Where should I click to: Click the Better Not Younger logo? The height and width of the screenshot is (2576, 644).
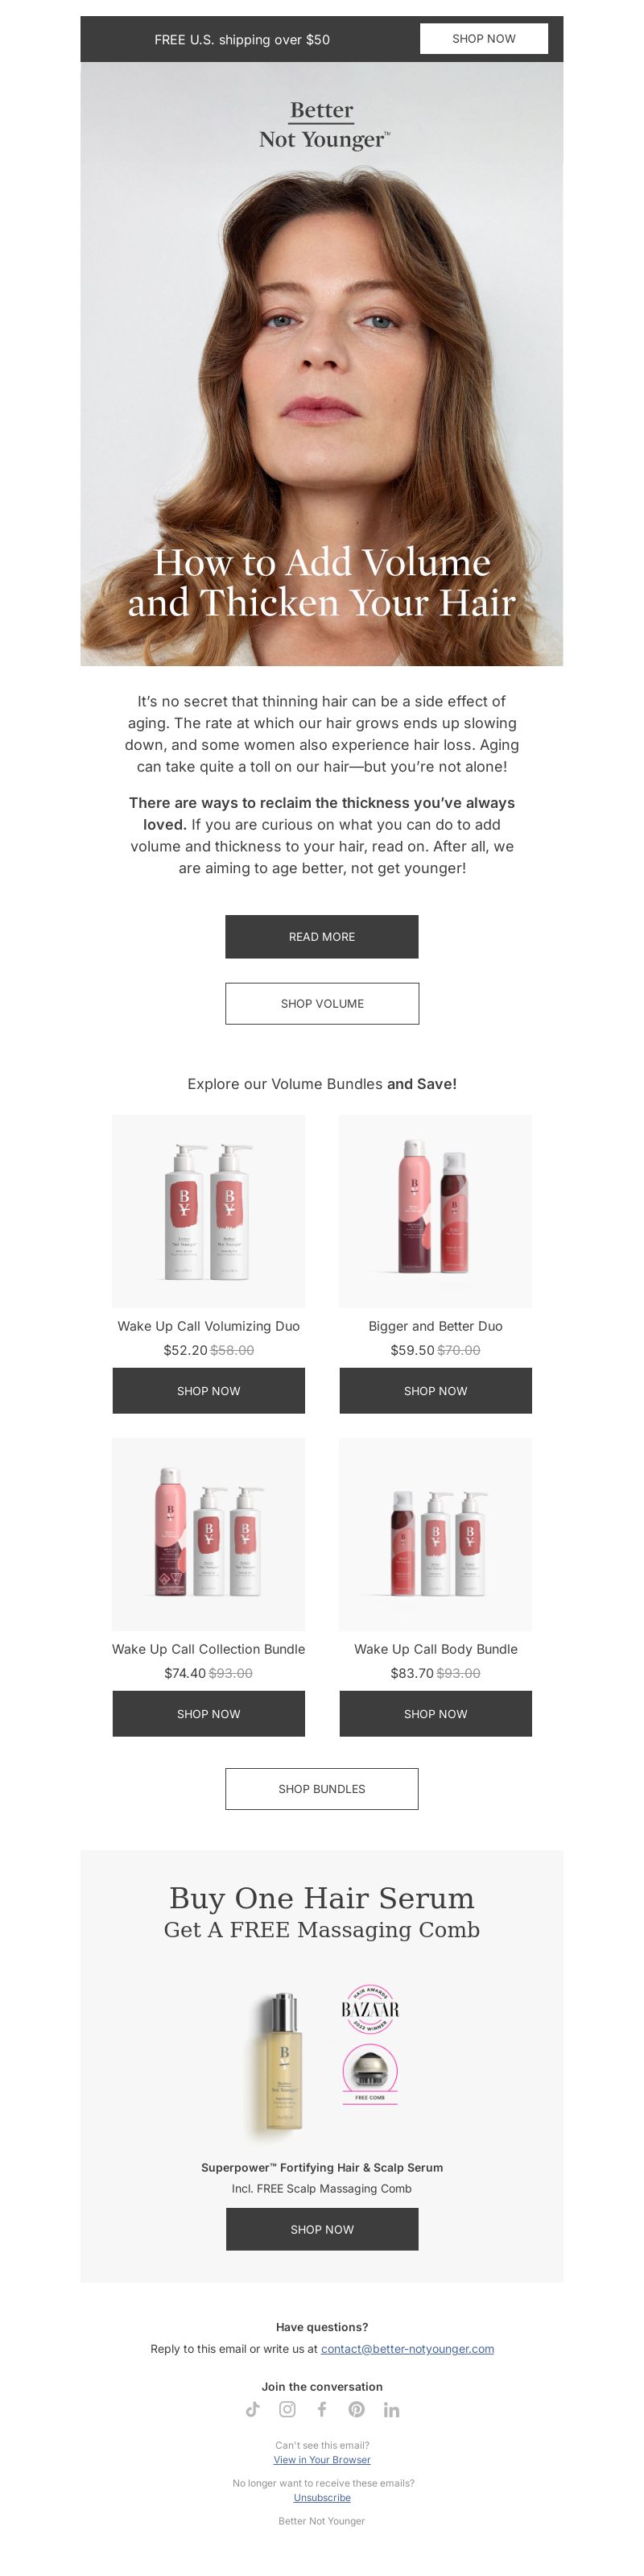point(322,125)
